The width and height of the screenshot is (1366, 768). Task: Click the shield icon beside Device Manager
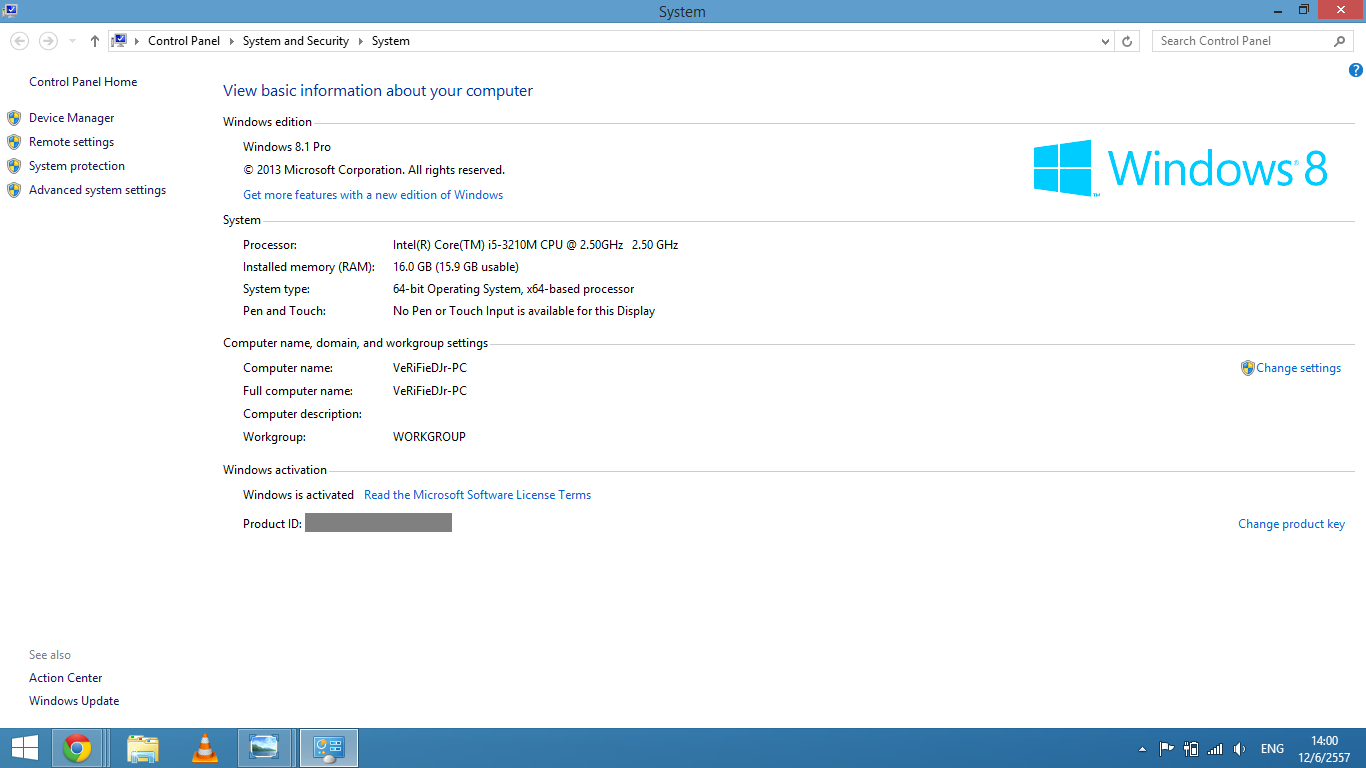click(14, 118)
